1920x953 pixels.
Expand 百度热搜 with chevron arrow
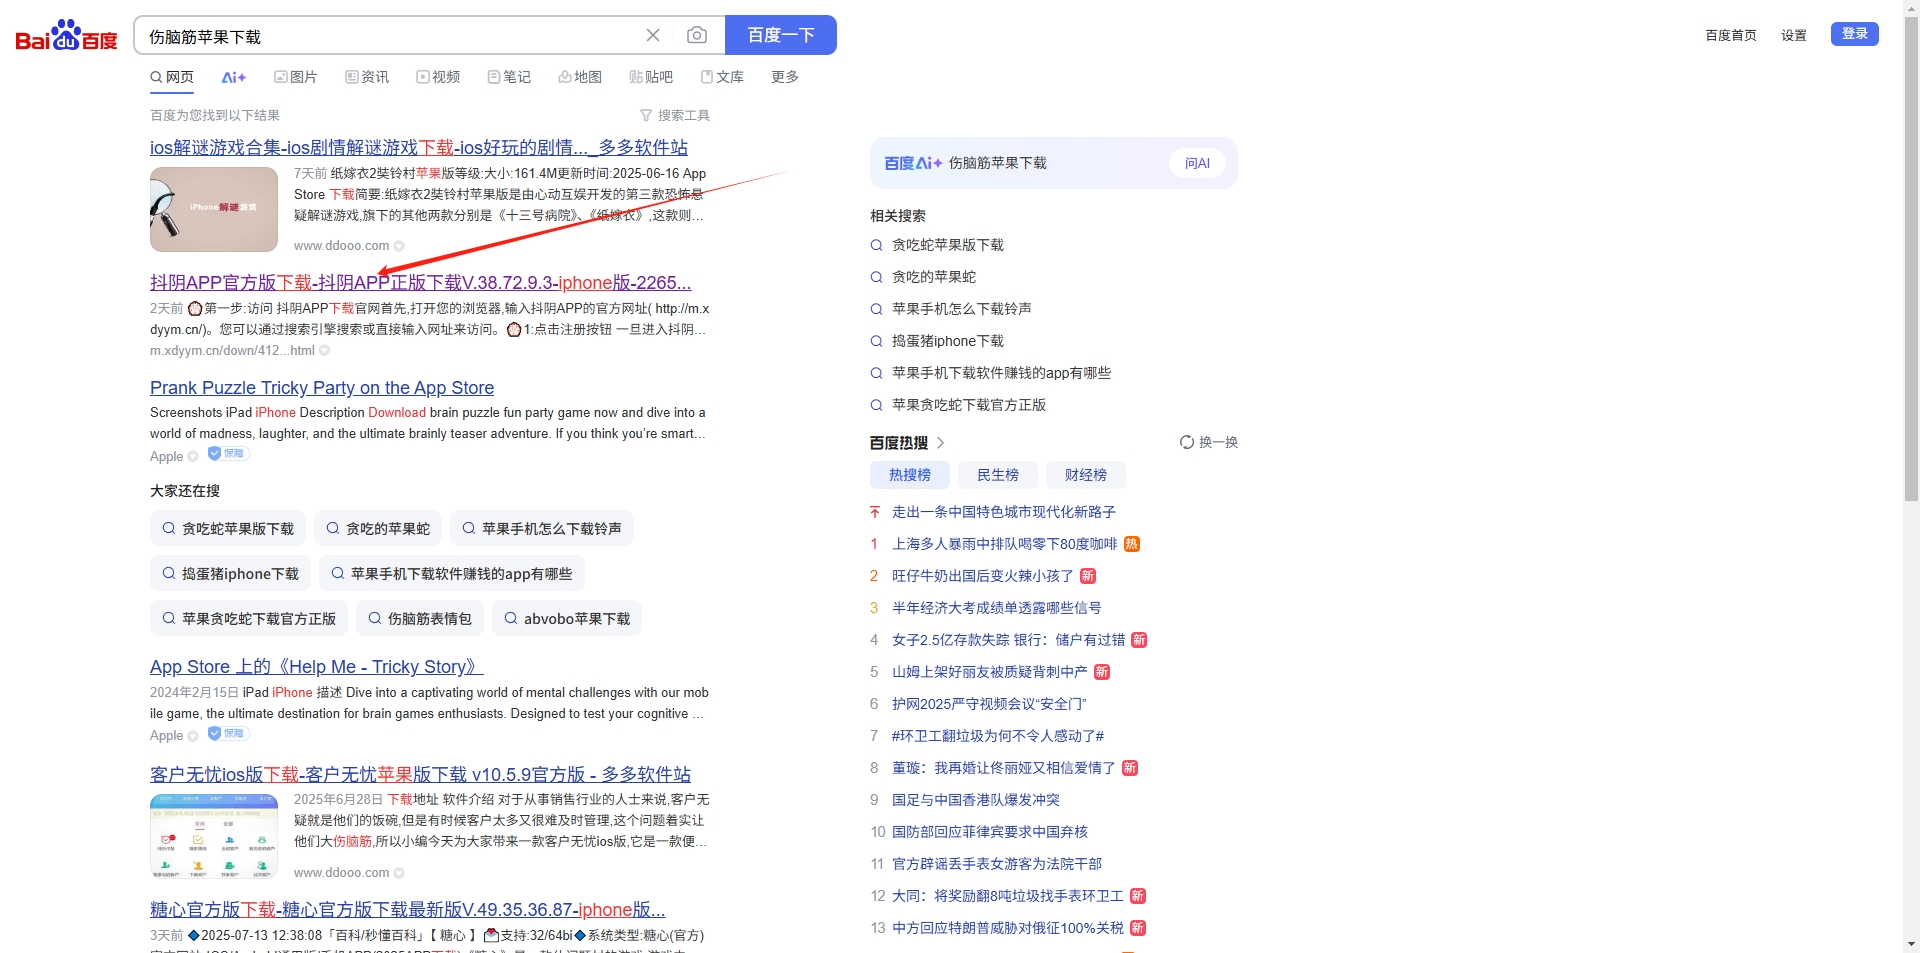pyautogui.click(x=940, y=443)
